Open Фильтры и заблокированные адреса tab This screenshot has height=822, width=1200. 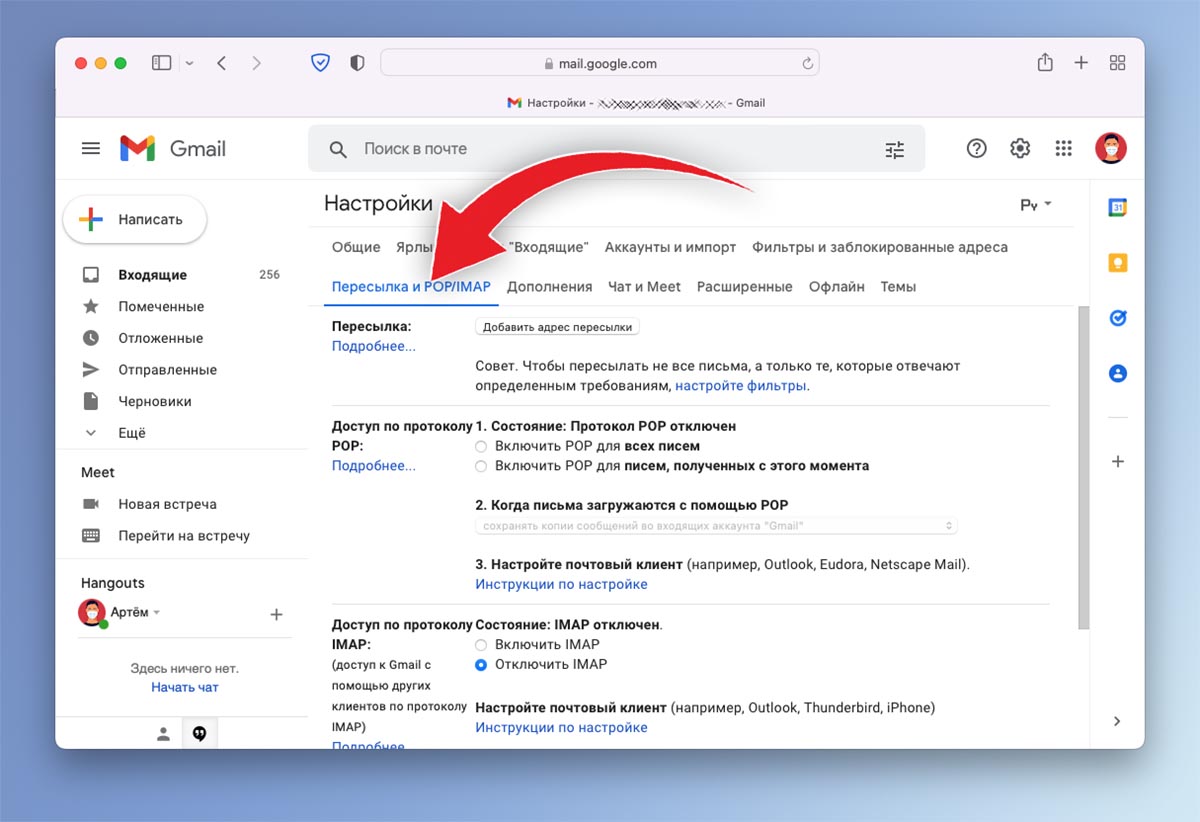pos(880,247)
